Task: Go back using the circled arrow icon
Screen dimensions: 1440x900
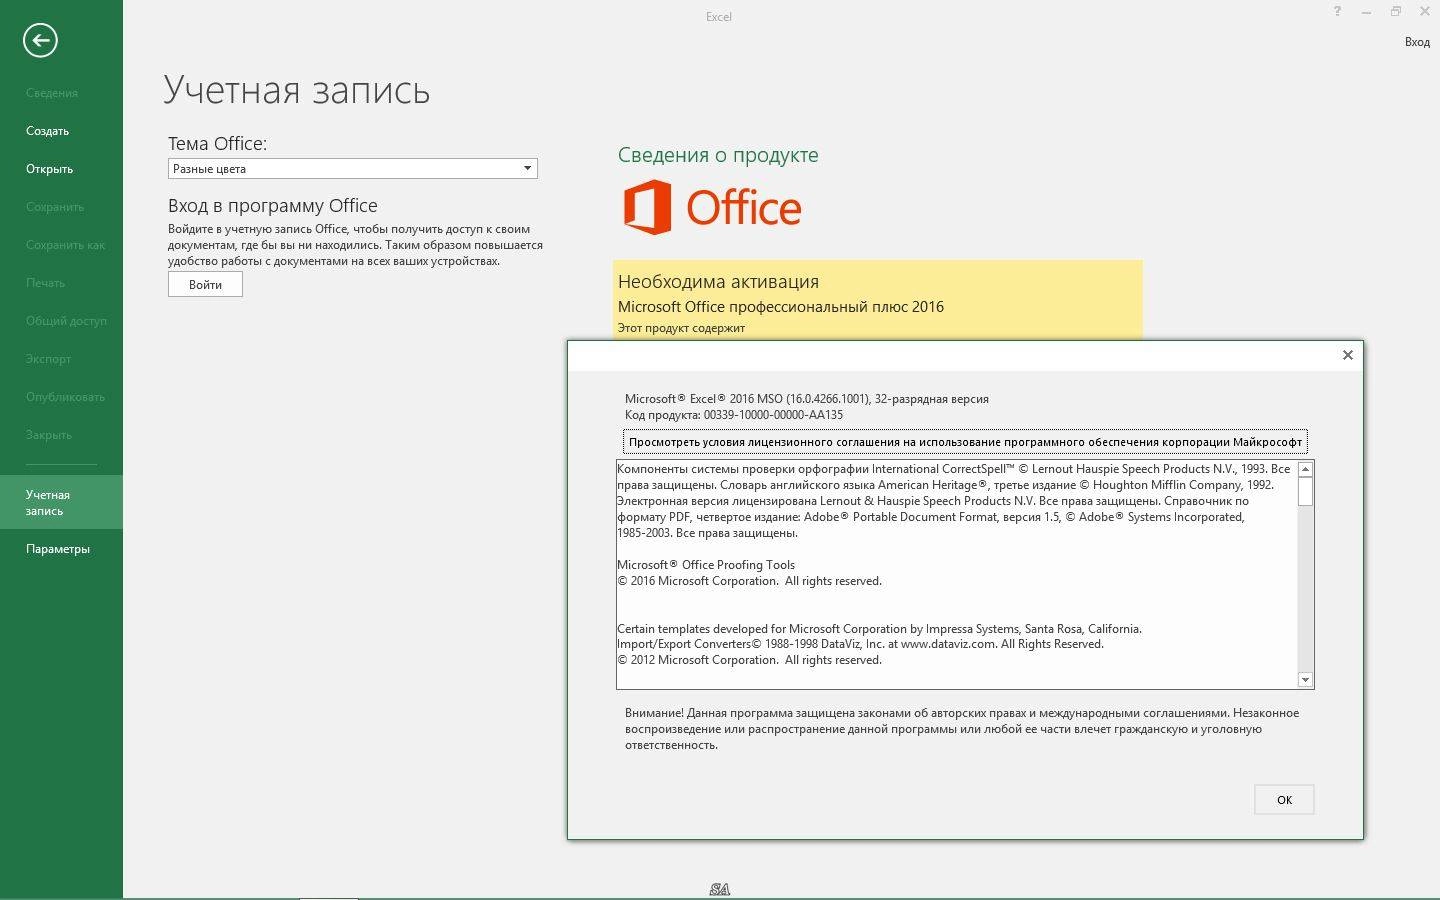Action: 40,40
